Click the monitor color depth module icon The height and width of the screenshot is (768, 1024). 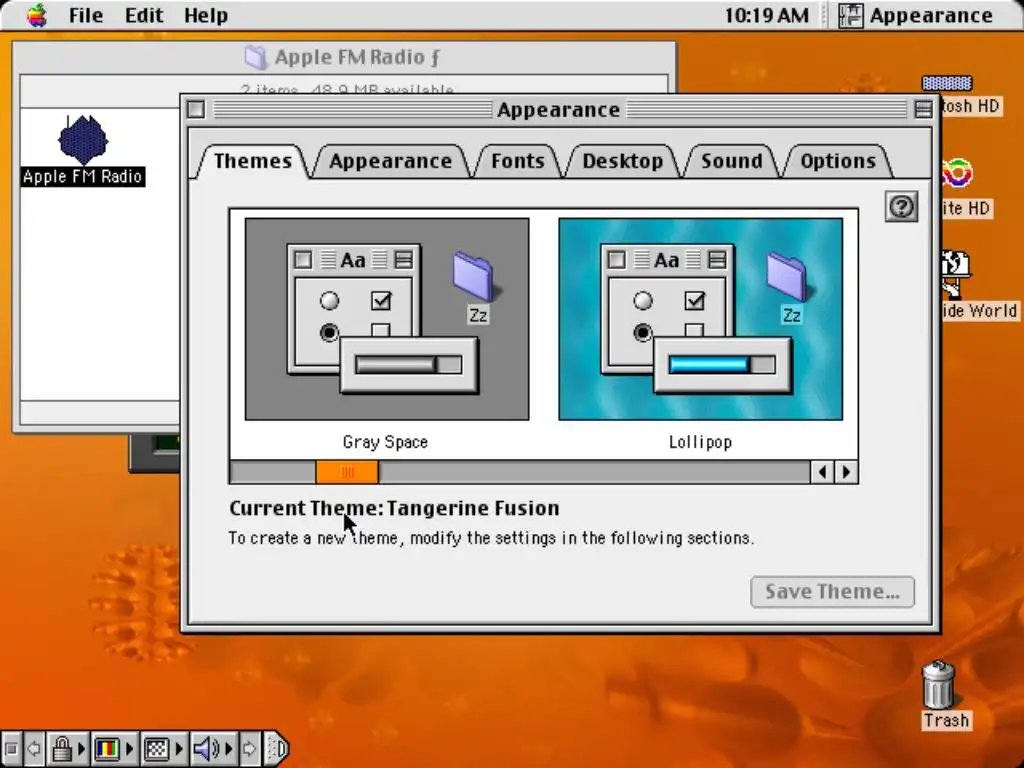tap(106, 748)
